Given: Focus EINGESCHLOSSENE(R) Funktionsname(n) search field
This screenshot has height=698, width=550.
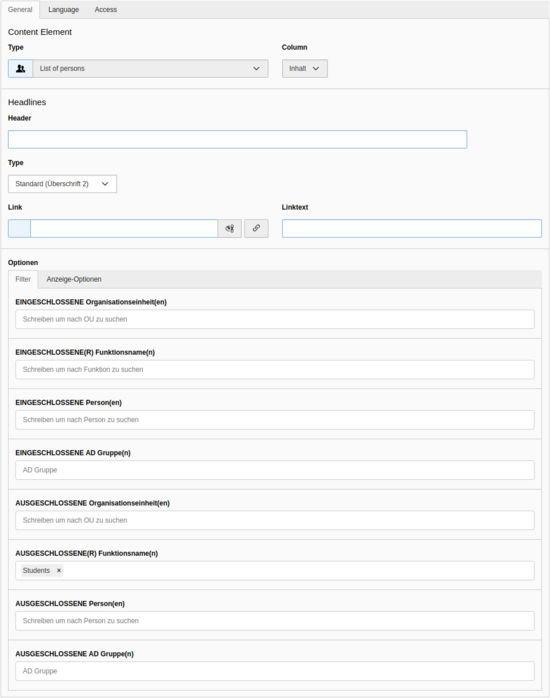Looking at the screenshot, I should (275, 370).
